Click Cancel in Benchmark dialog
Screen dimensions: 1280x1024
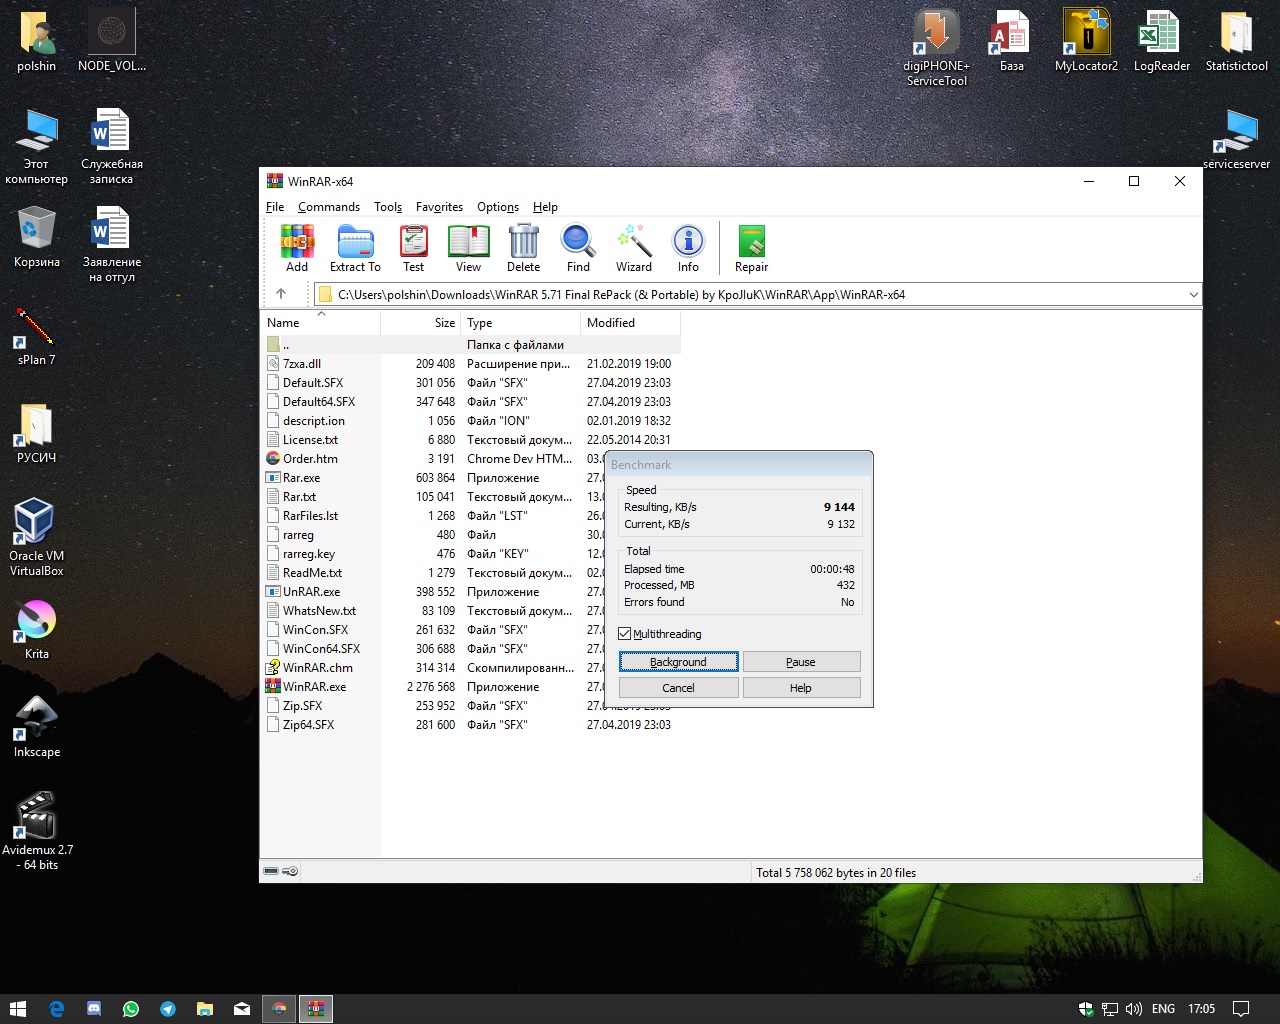pyautogui.click(x=678, y=688)
